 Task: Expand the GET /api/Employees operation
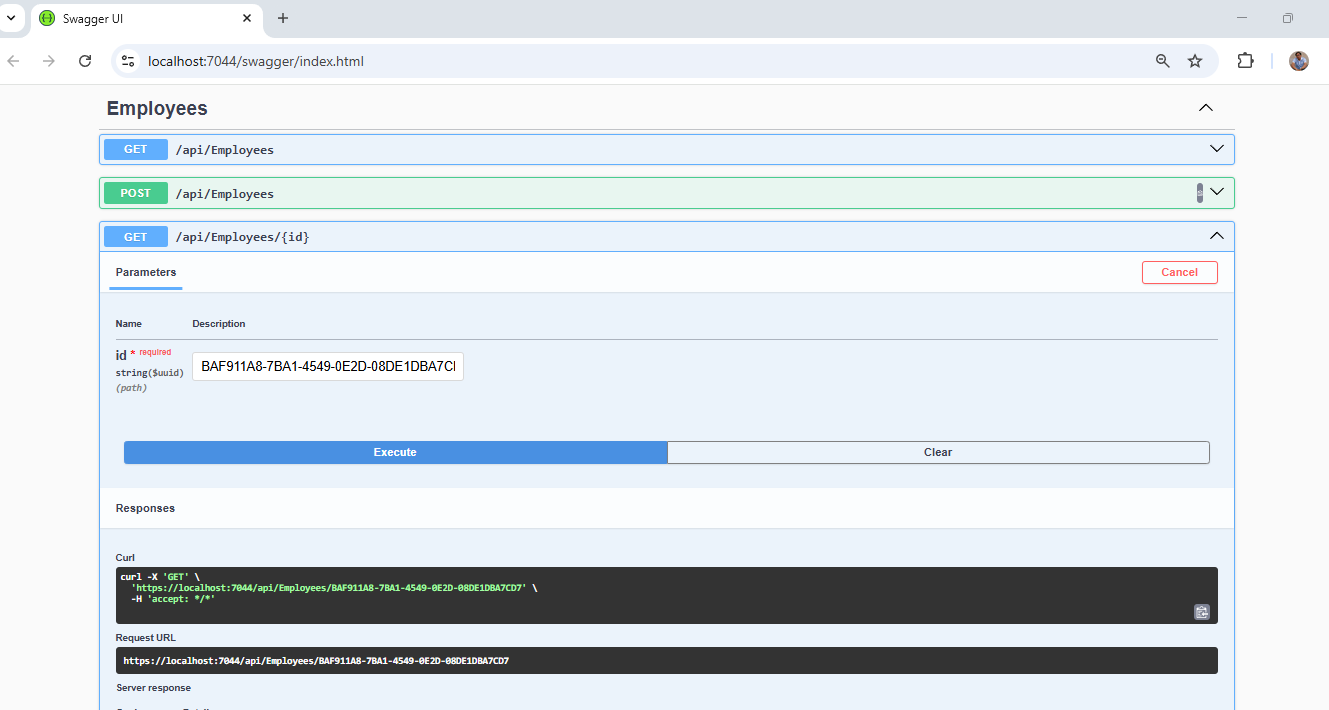tap(1216, 149)
